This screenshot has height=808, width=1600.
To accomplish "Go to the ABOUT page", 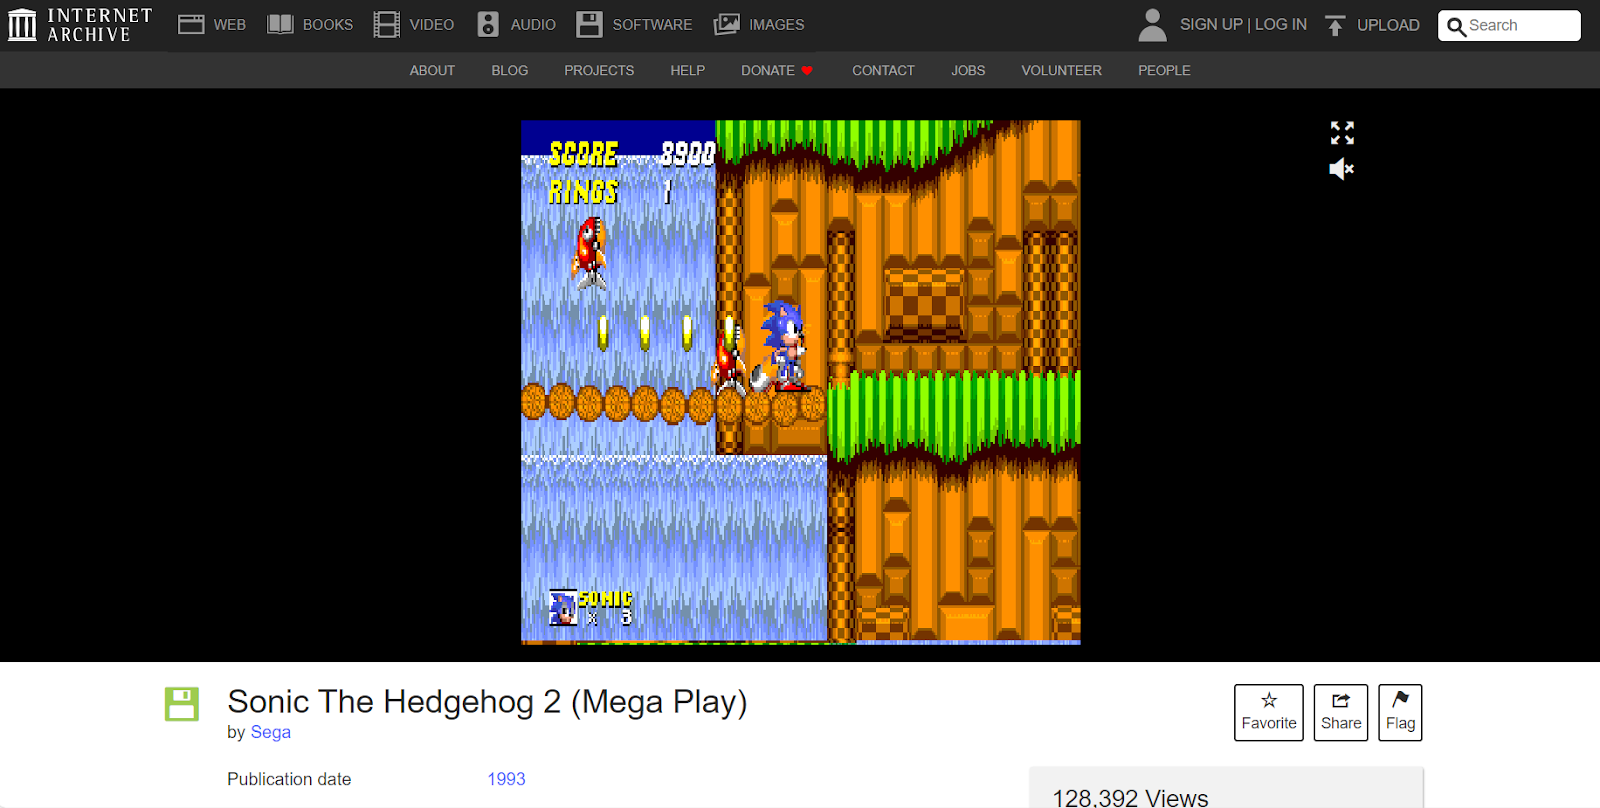I will click(x=432, y=70).
